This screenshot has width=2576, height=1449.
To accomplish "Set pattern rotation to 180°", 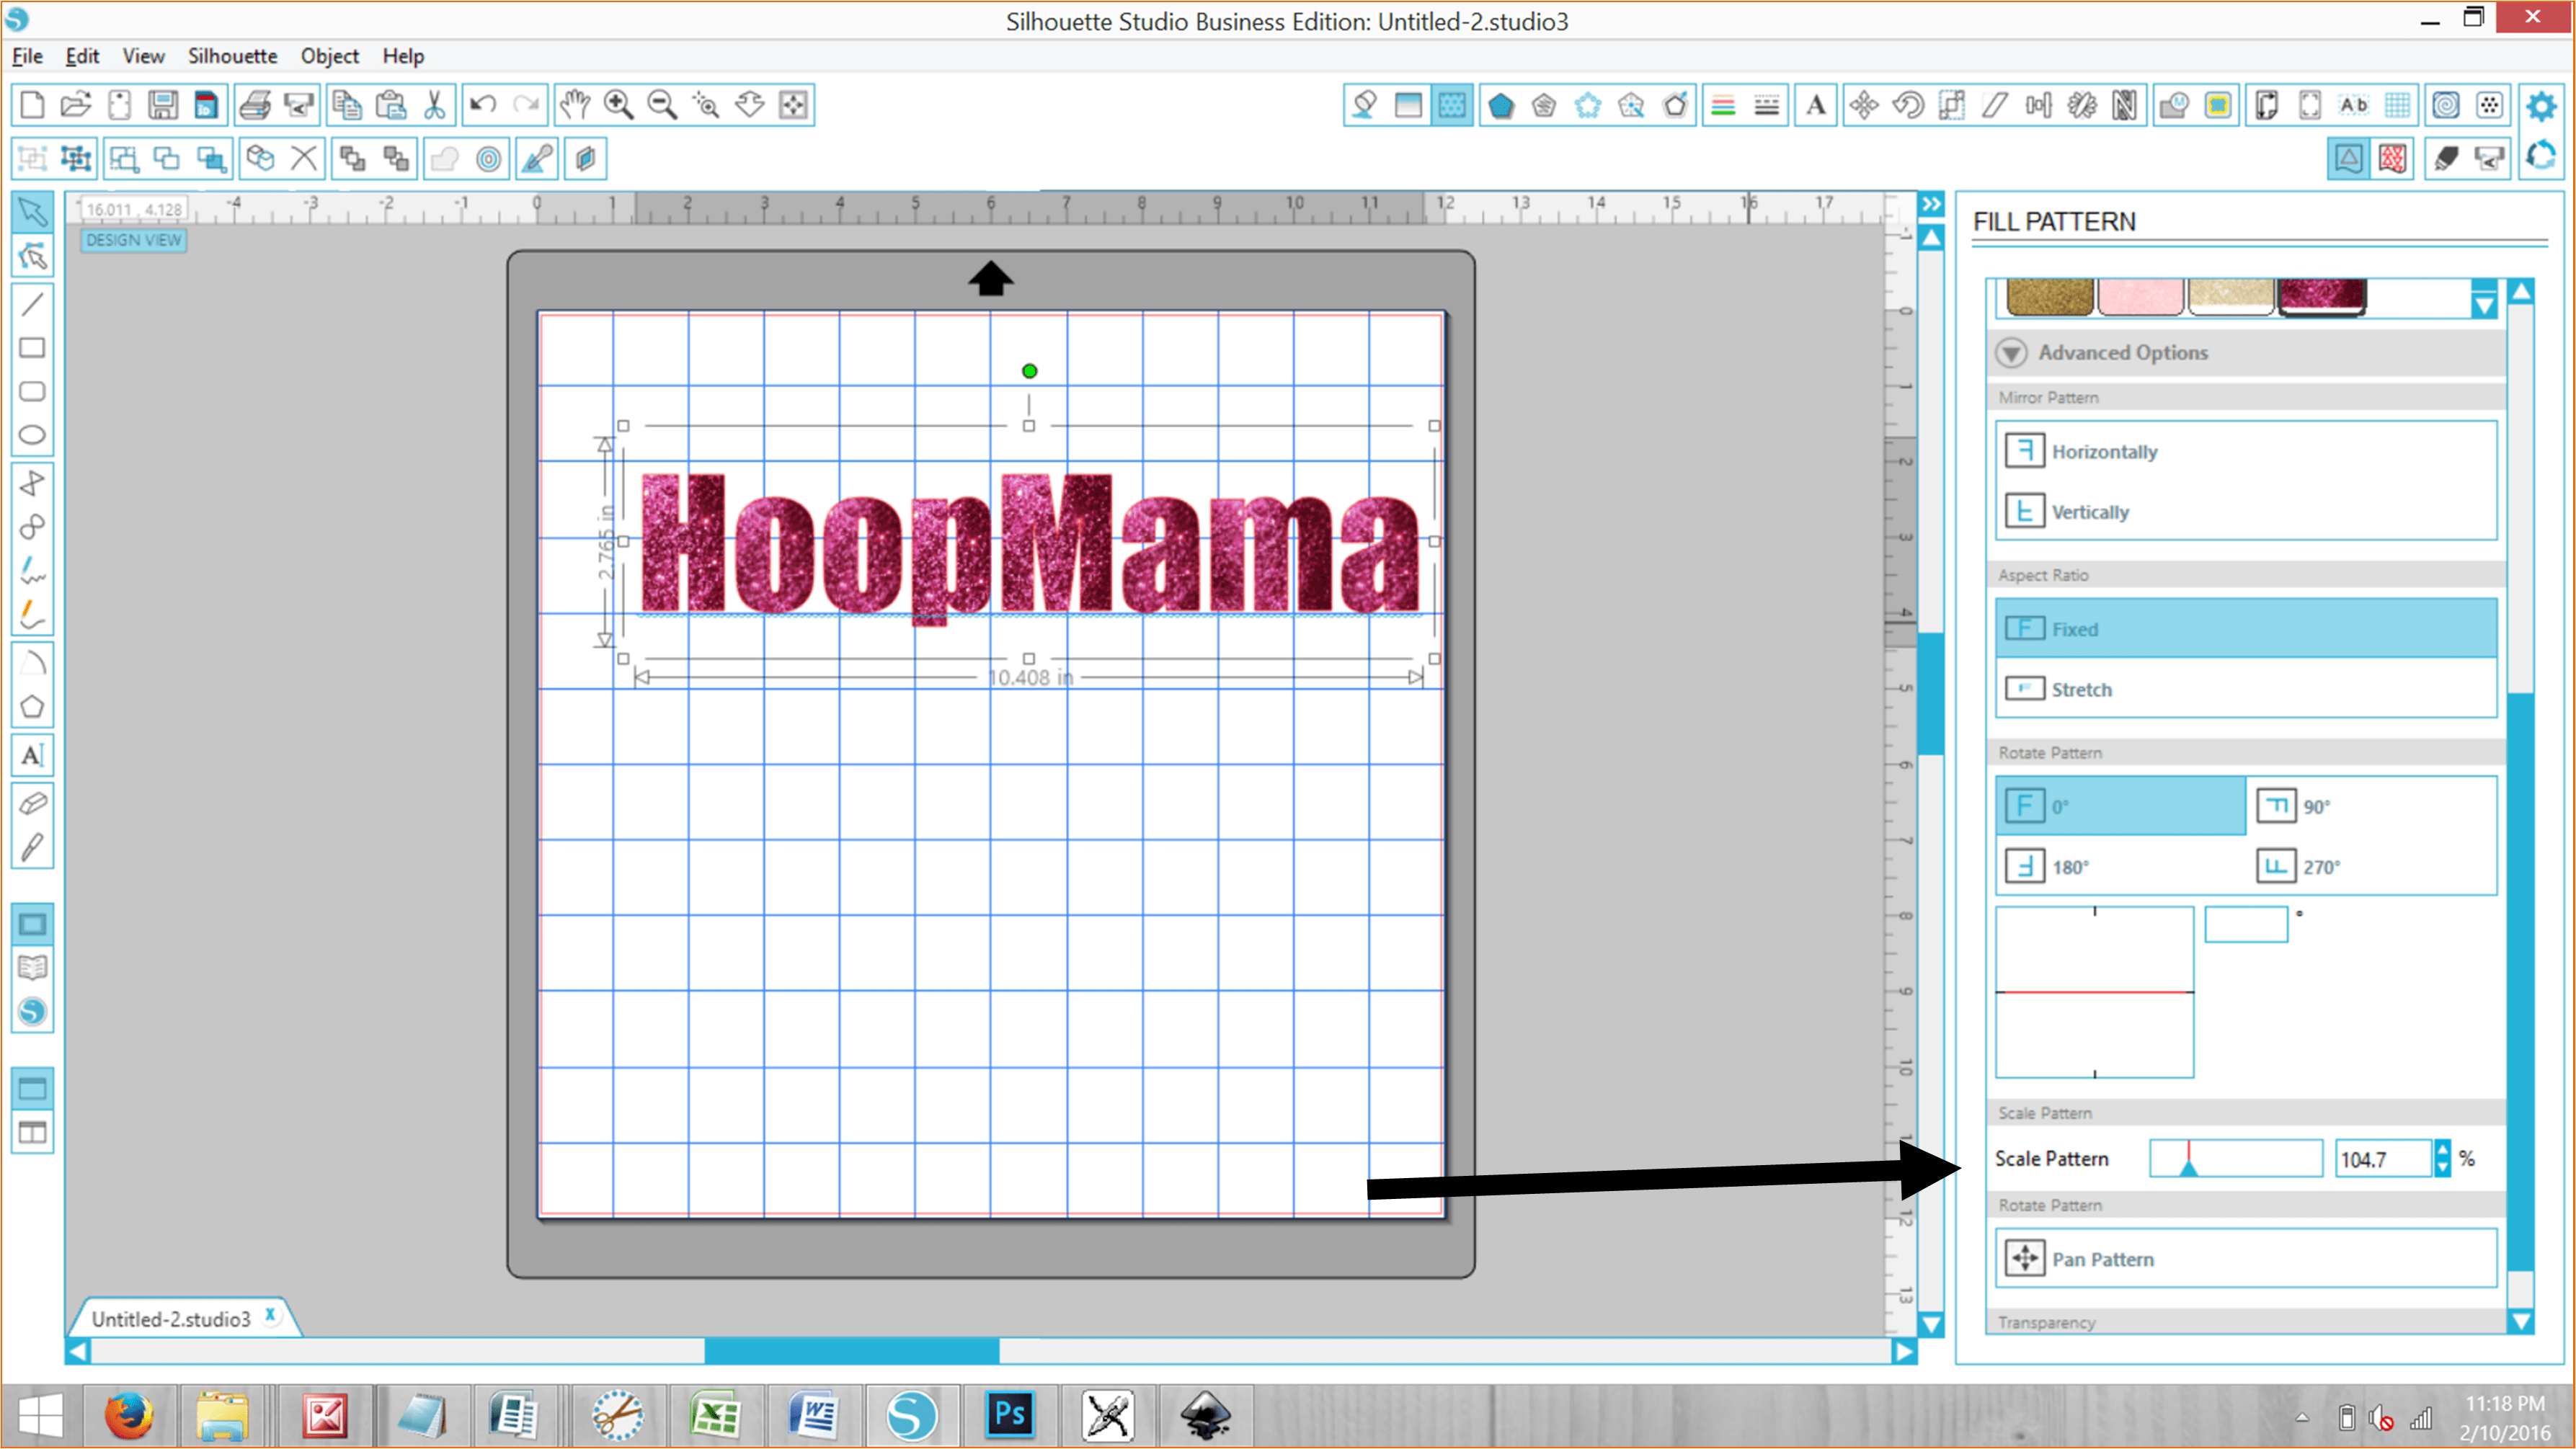I will 2120,866.
